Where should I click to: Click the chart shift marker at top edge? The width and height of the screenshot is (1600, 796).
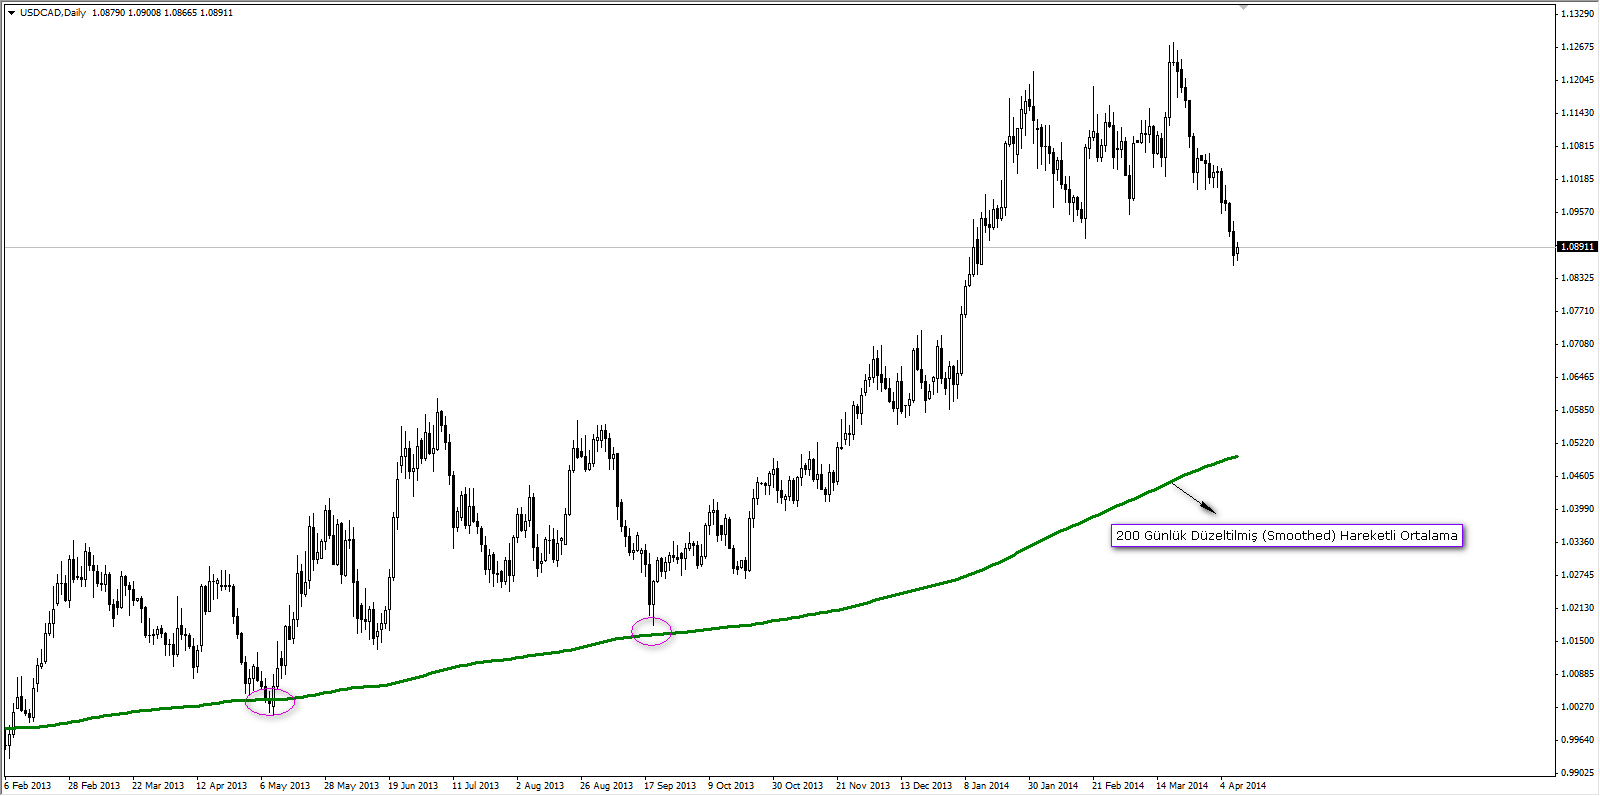[x=1243, y=7]
